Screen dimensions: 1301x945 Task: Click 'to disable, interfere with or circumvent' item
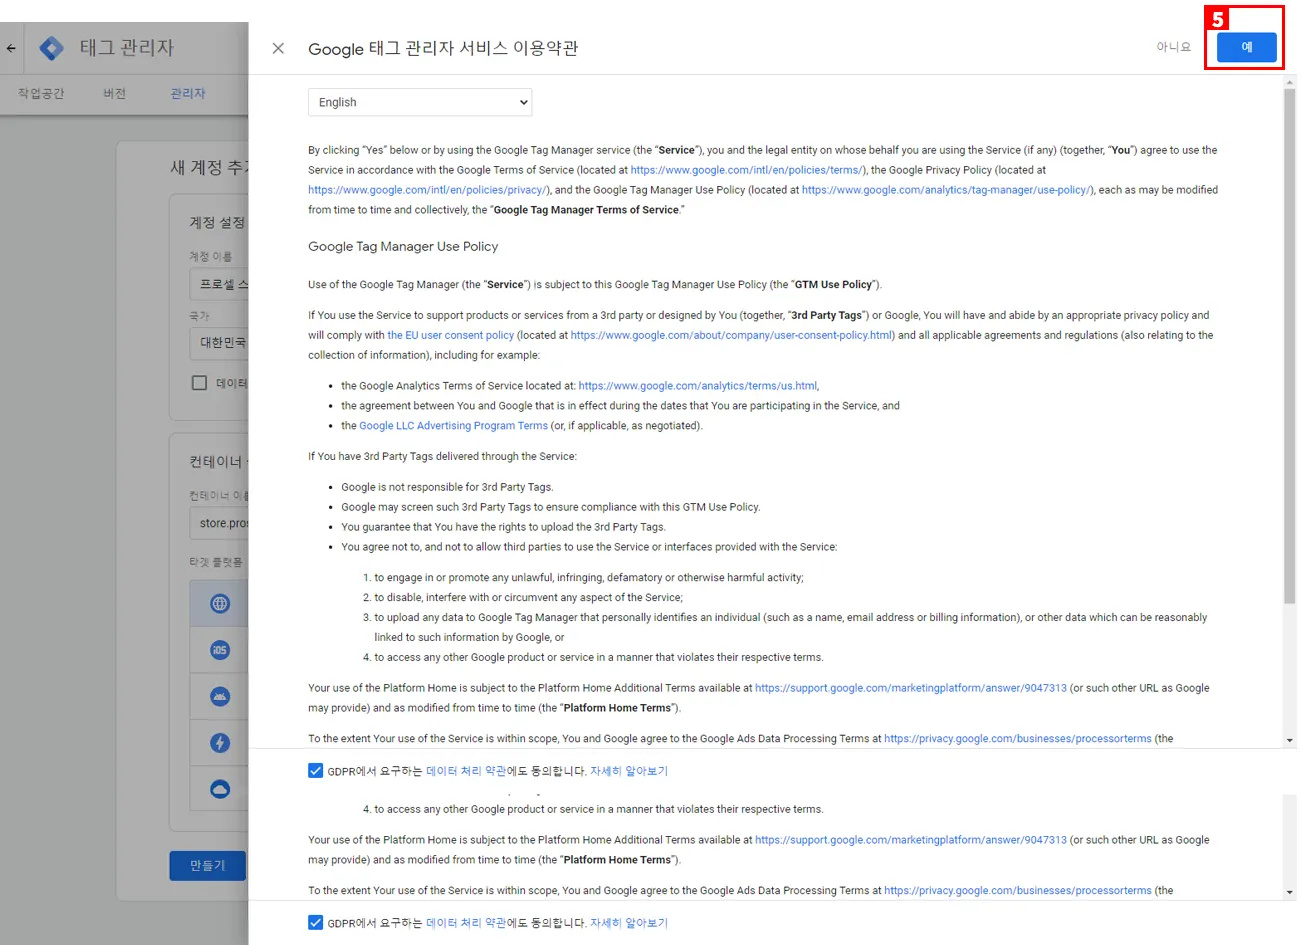(529, 598)
